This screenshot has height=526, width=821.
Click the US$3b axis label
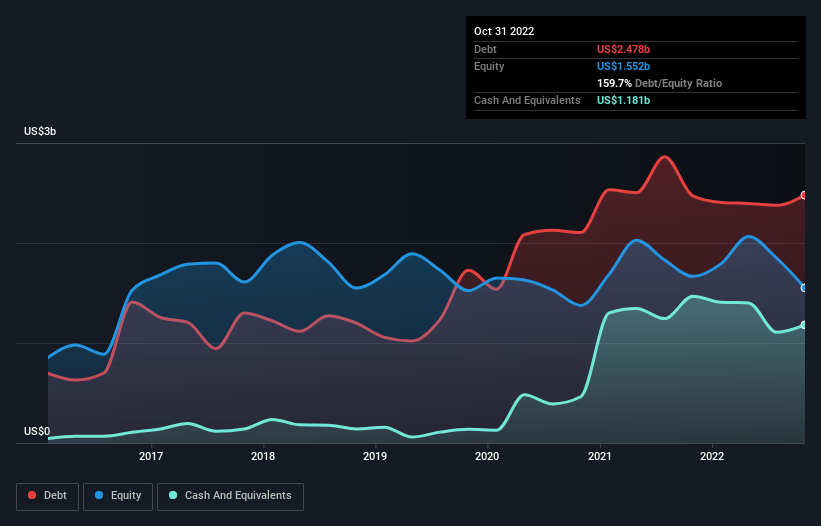click(x=40, y=131)
